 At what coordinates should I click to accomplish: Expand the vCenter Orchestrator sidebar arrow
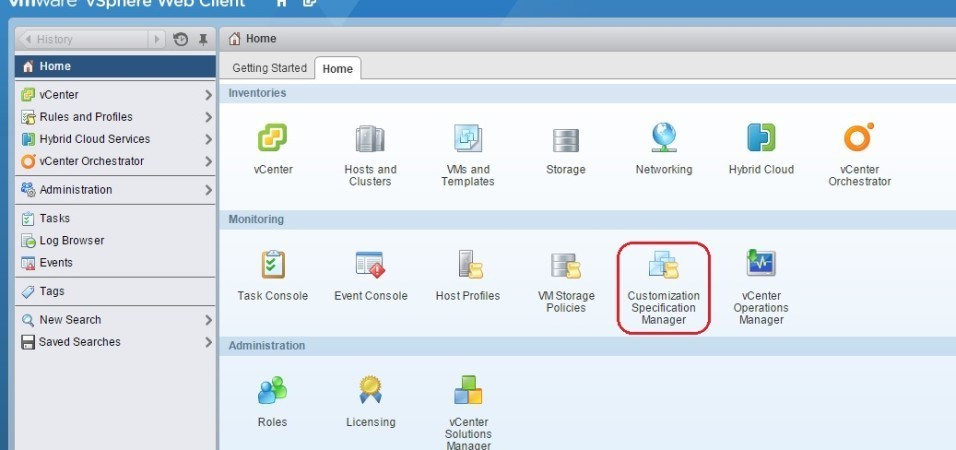209,162
